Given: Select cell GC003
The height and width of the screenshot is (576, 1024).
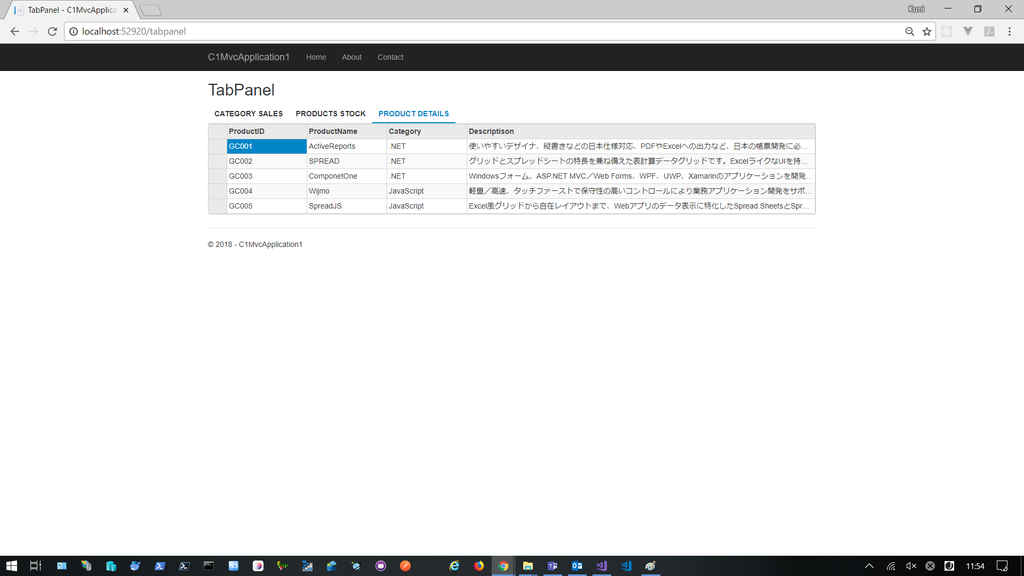Looking at the screenshot, I should point(266,176).
